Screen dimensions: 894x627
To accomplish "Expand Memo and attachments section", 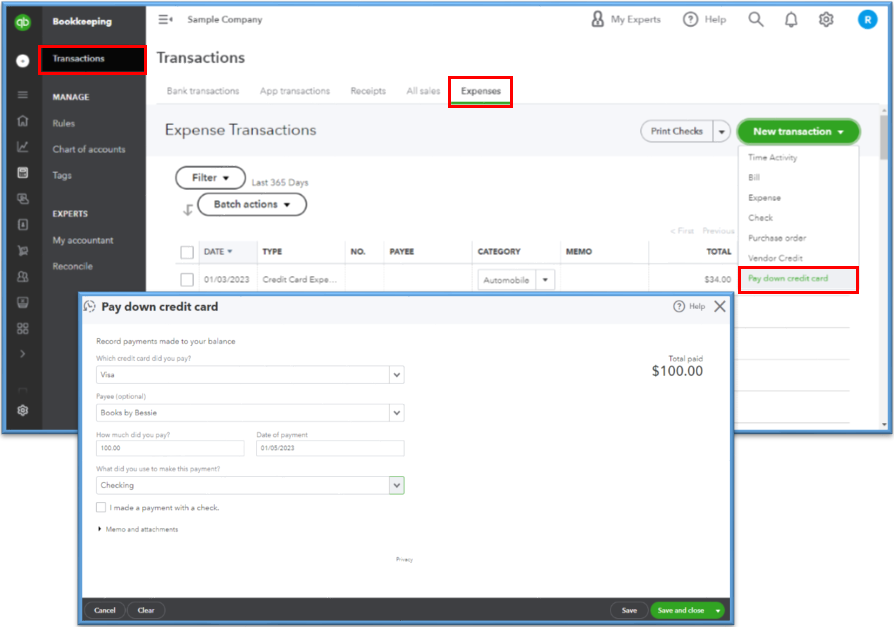I will point(137,529).
